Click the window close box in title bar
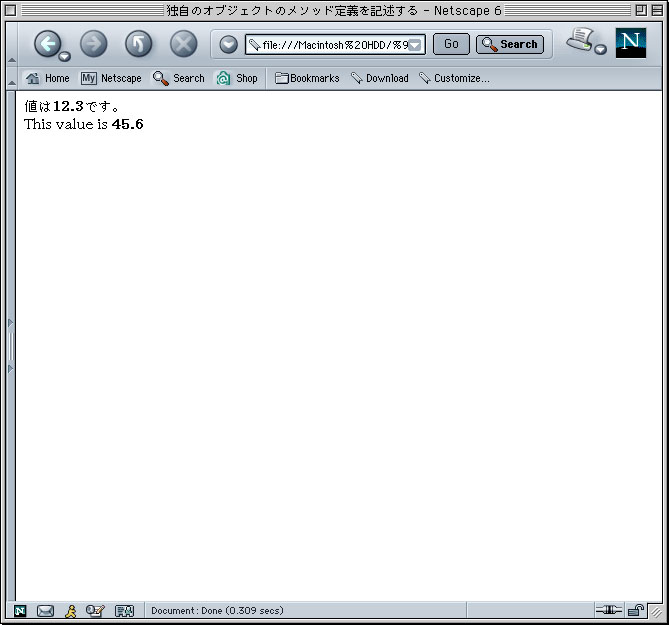The width and height of the screenshot is (669, 625). 11,10
